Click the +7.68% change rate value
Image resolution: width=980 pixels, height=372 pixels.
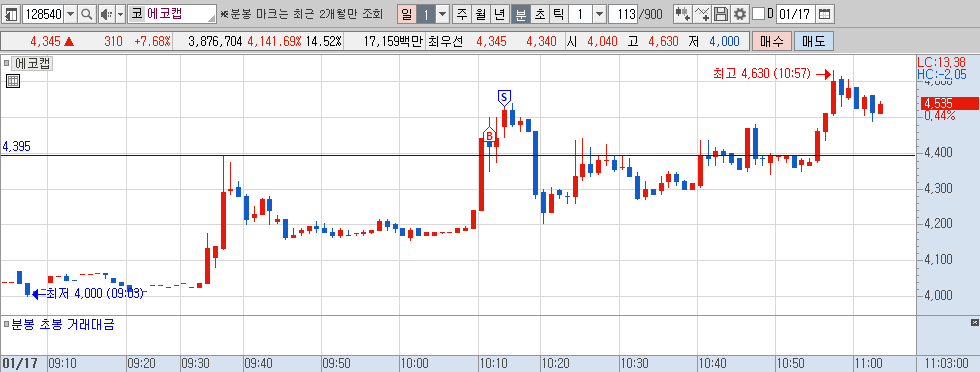[x=152, y=42]
